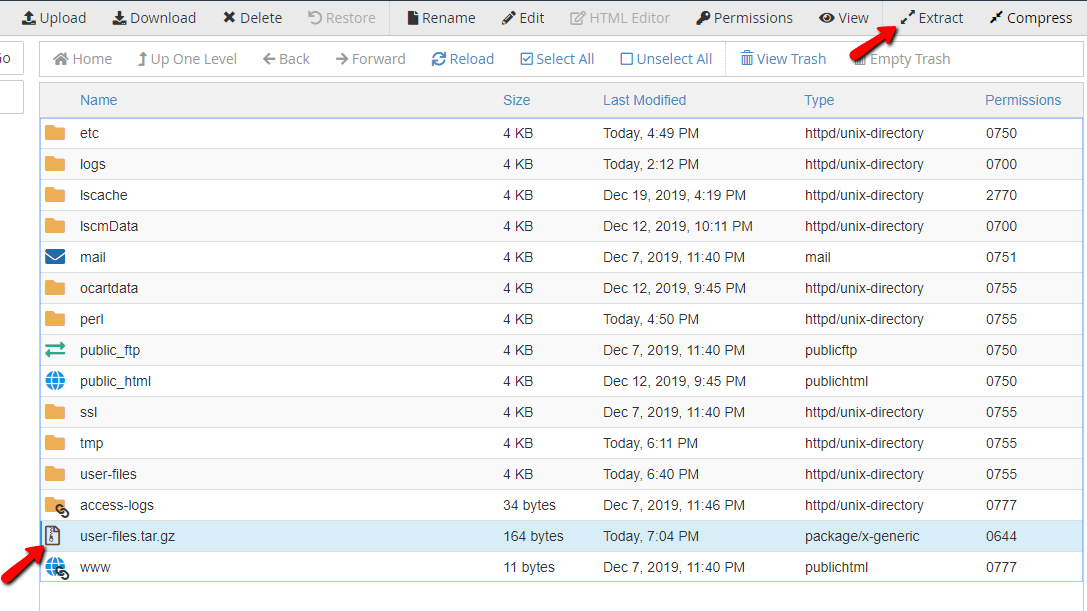1087x611 pixels.
Task: Click the 164 bytes size cell
Action: (x=533, y=536)
